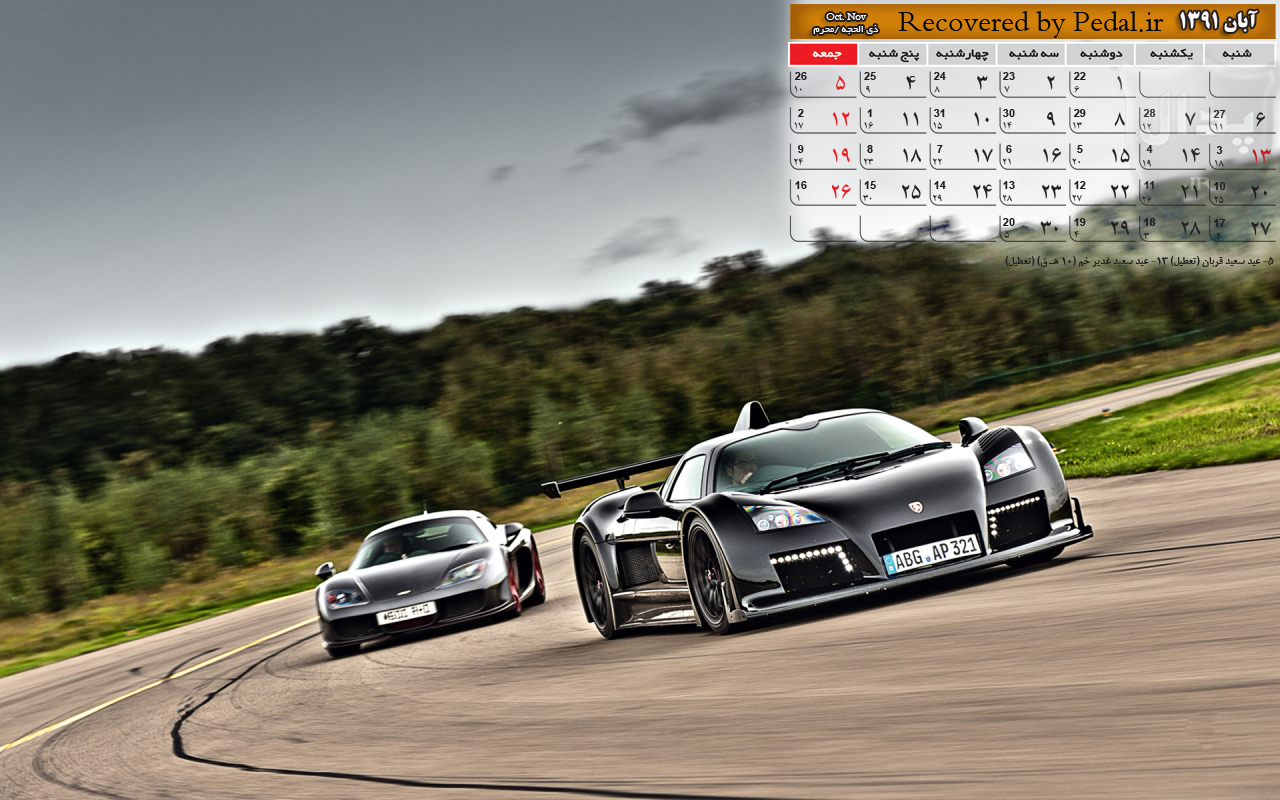Click Aban ۱۸ cell marked Gregorian 8
This screenshot has width=1280, height=800.
[x=893, y=155]
